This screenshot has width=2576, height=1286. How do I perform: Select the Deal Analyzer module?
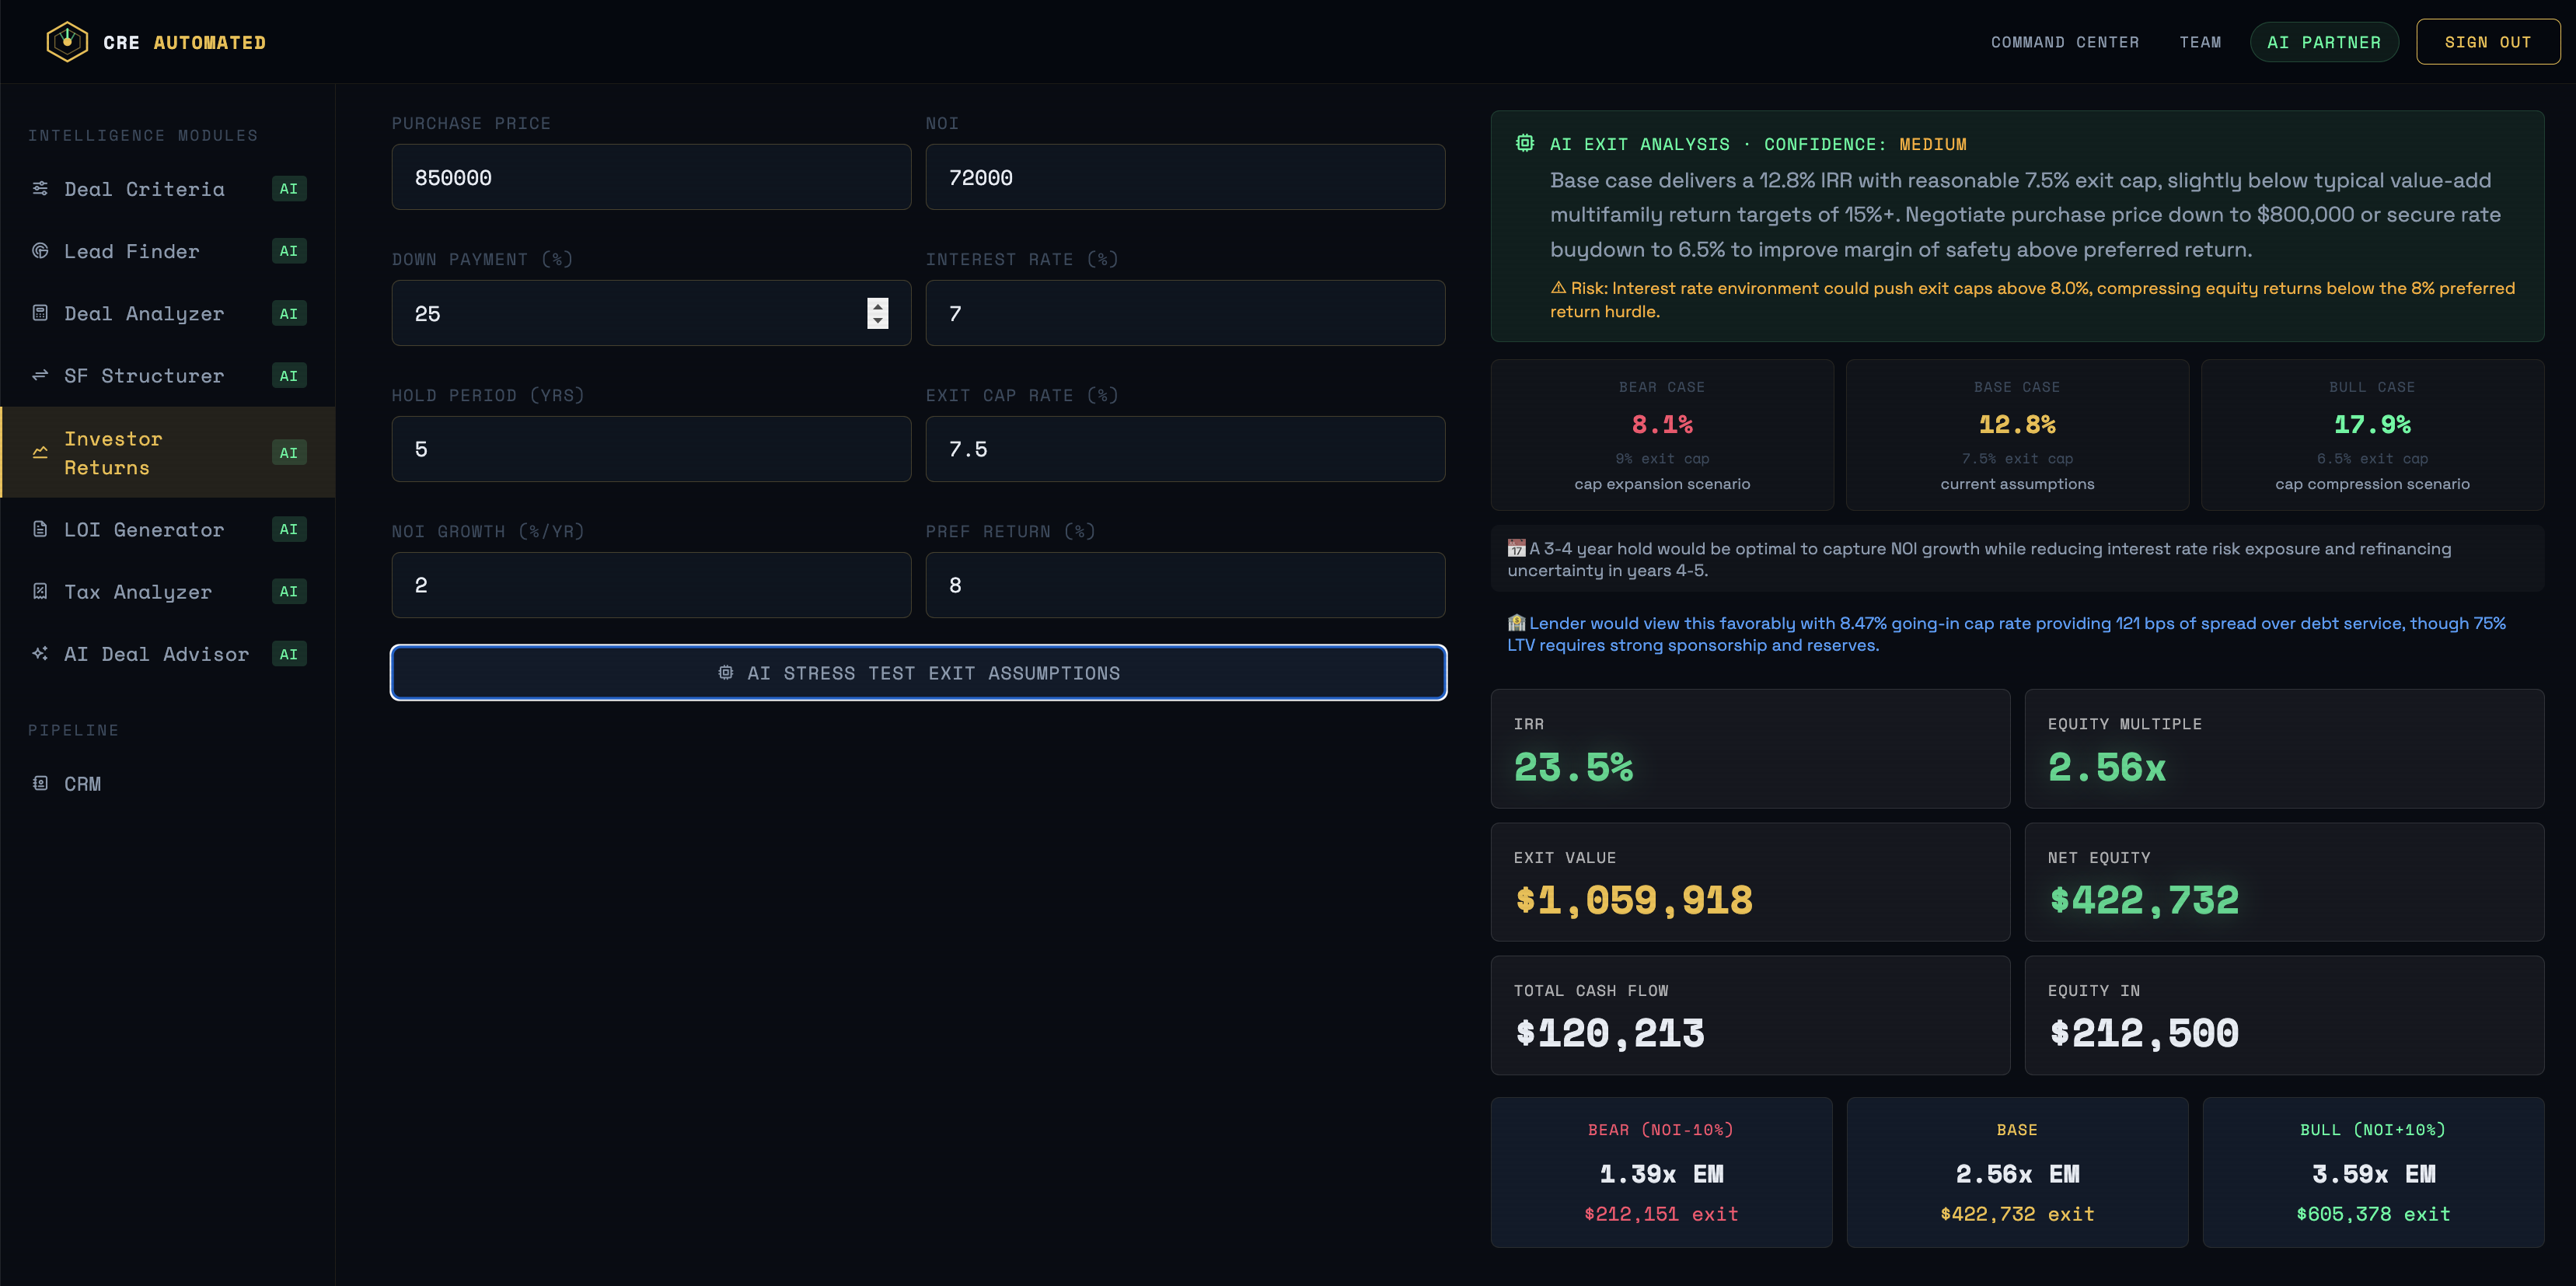point(168,314)
